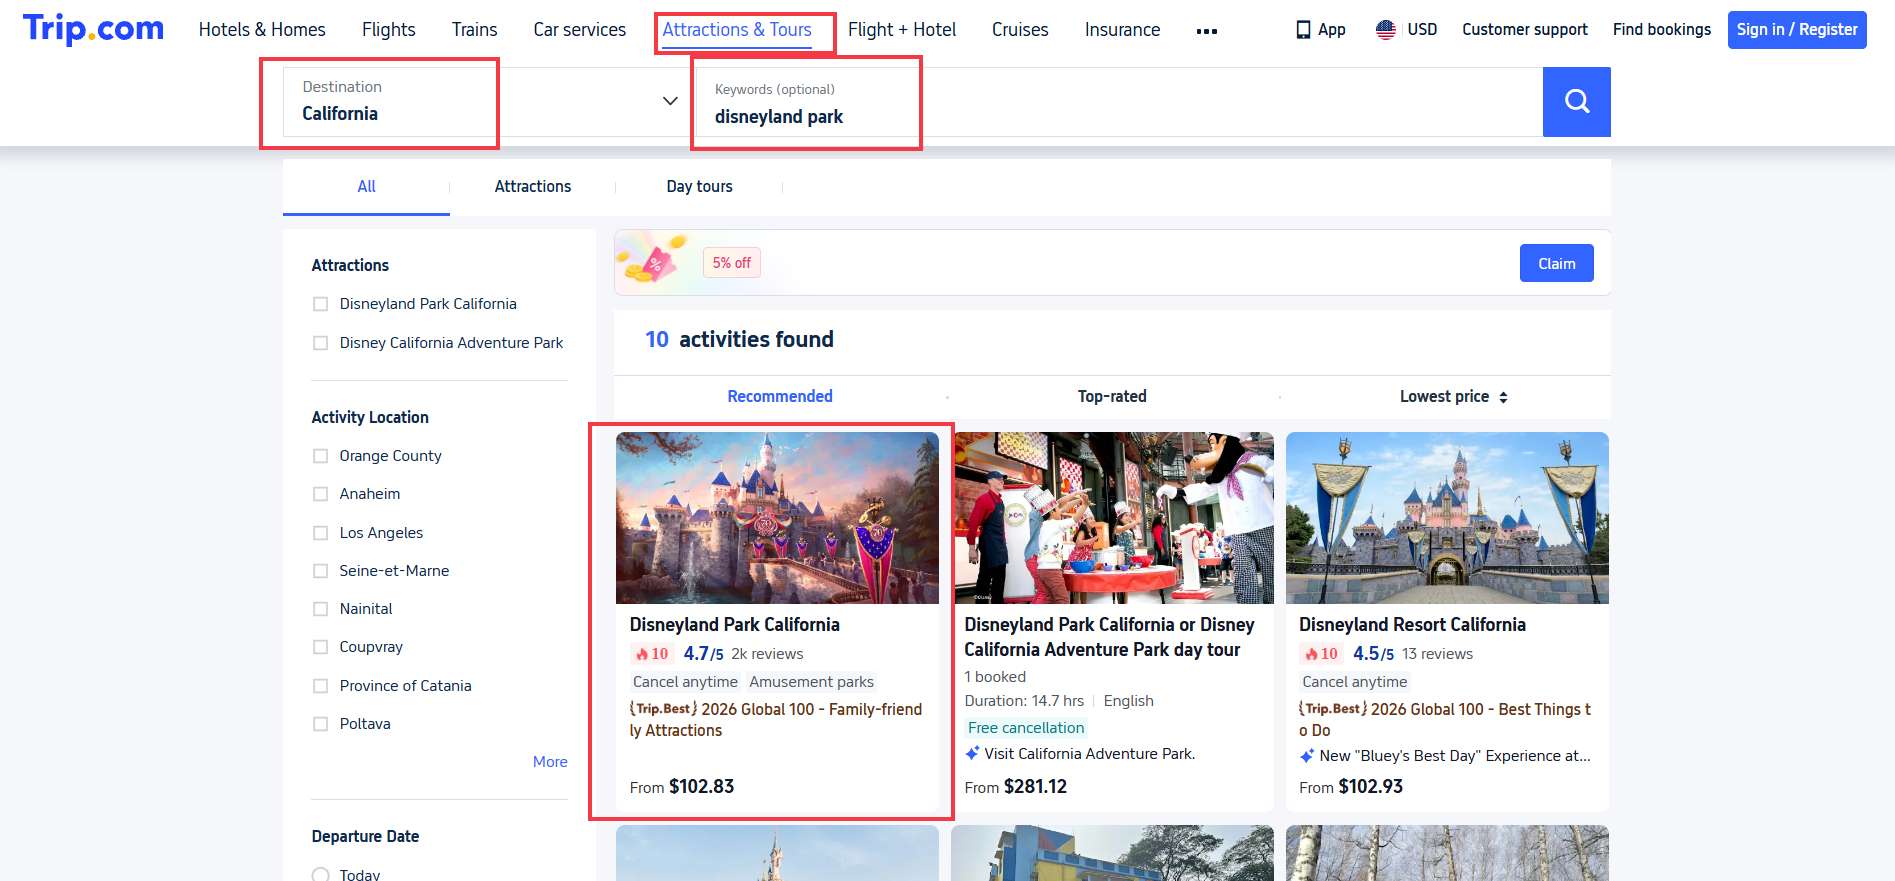Click the blue search magnifier button

[x=1576, y=101]
